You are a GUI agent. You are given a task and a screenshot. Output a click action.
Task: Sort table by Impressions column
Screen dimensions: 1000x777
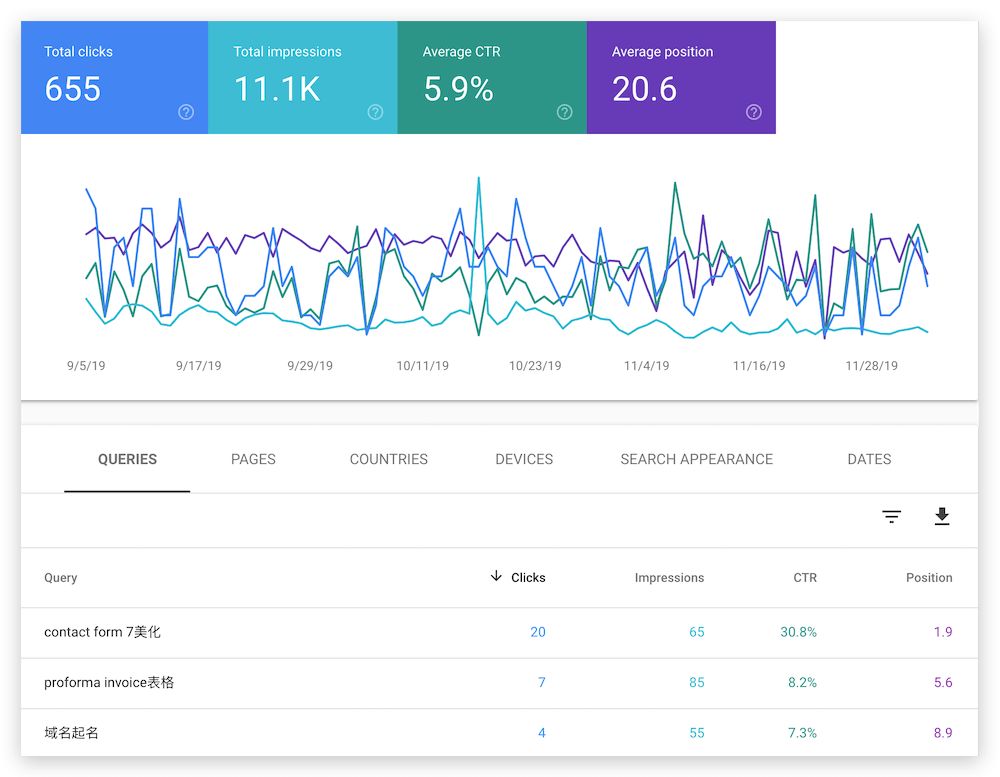point(669,578)
